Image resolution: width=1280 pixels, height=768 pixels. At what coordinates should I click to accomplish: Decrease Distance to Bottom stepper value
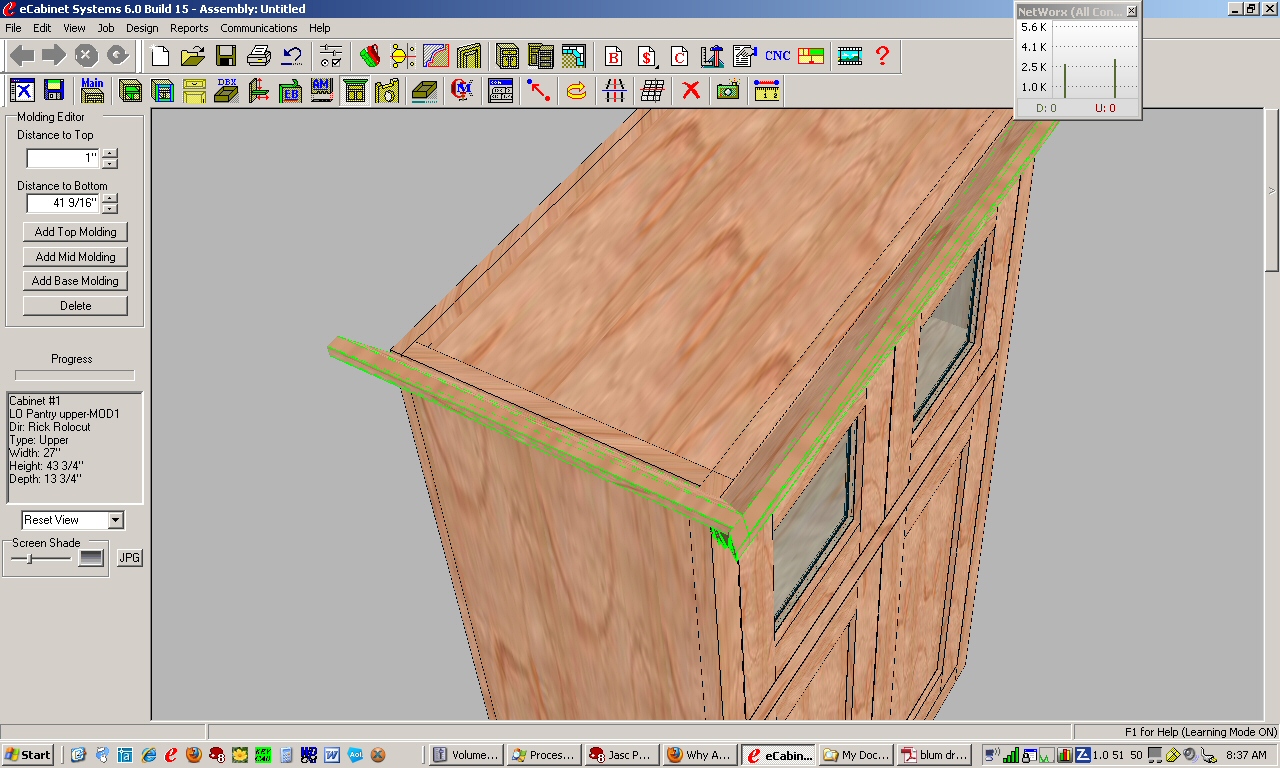click(x=110, y=209)
